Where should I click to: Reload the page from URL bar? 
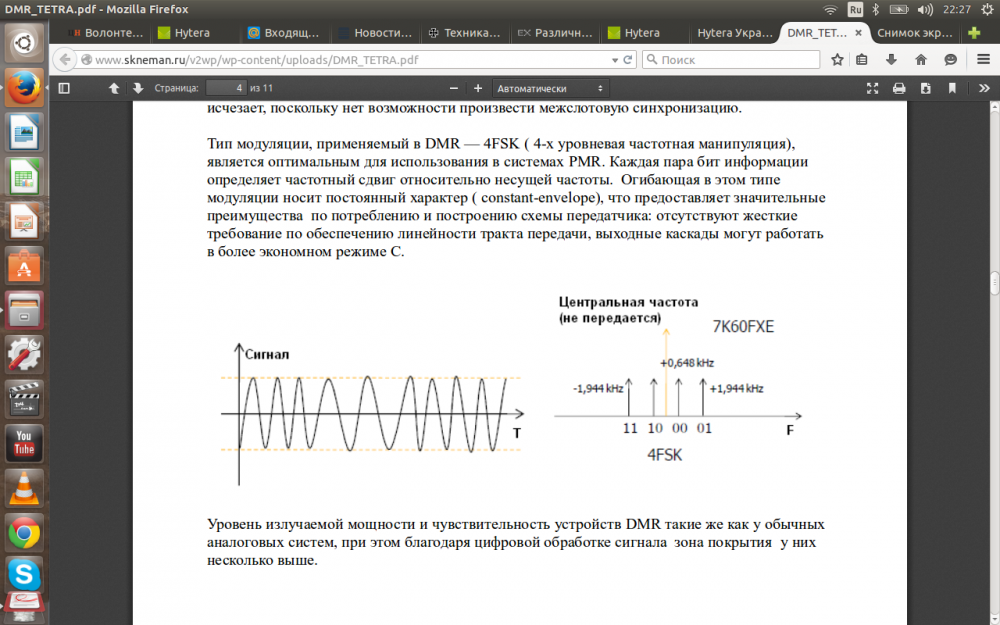(628, 60)
